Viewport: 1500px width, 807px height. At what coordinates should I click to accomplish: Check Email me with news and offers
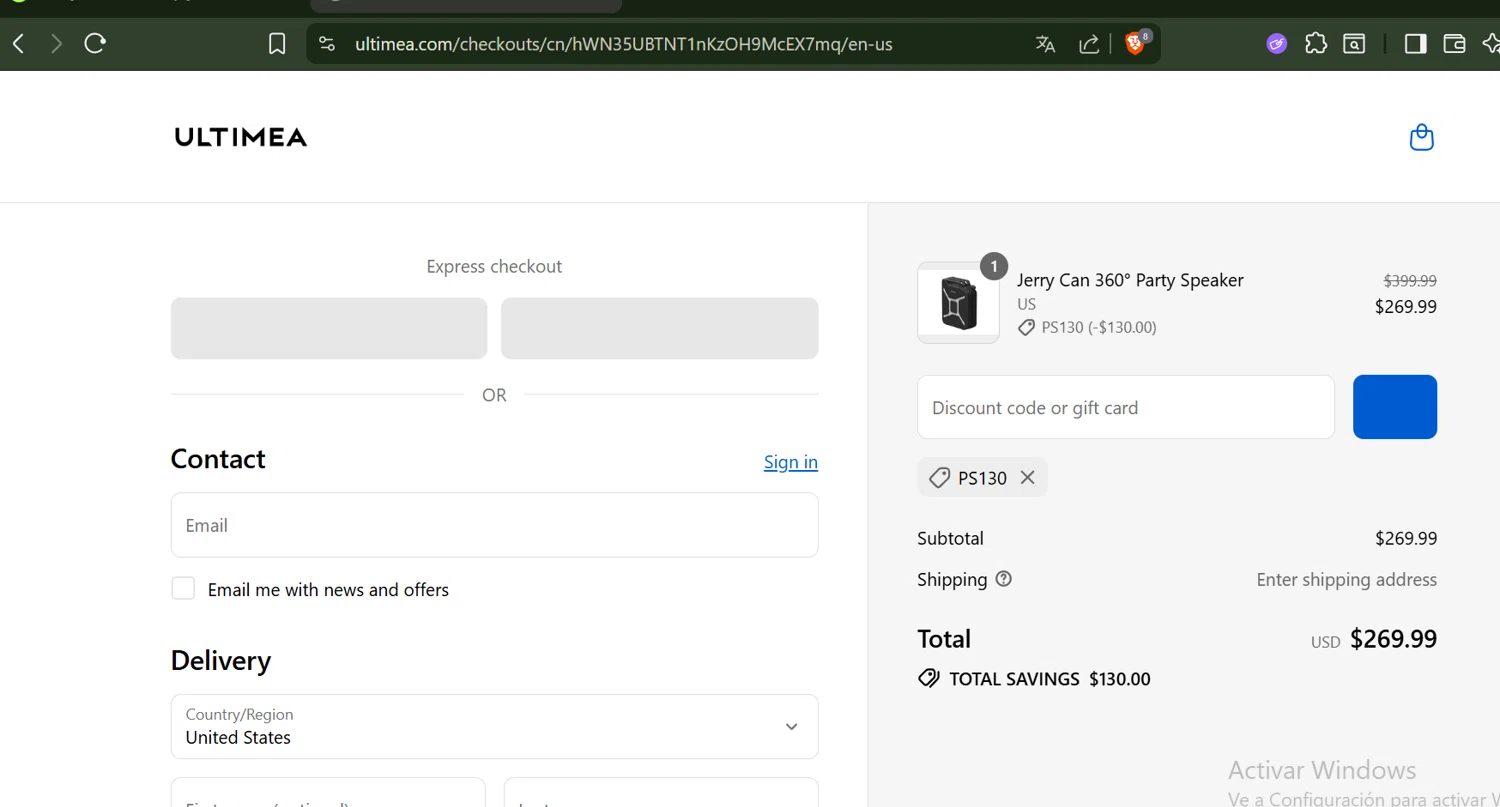183,588
